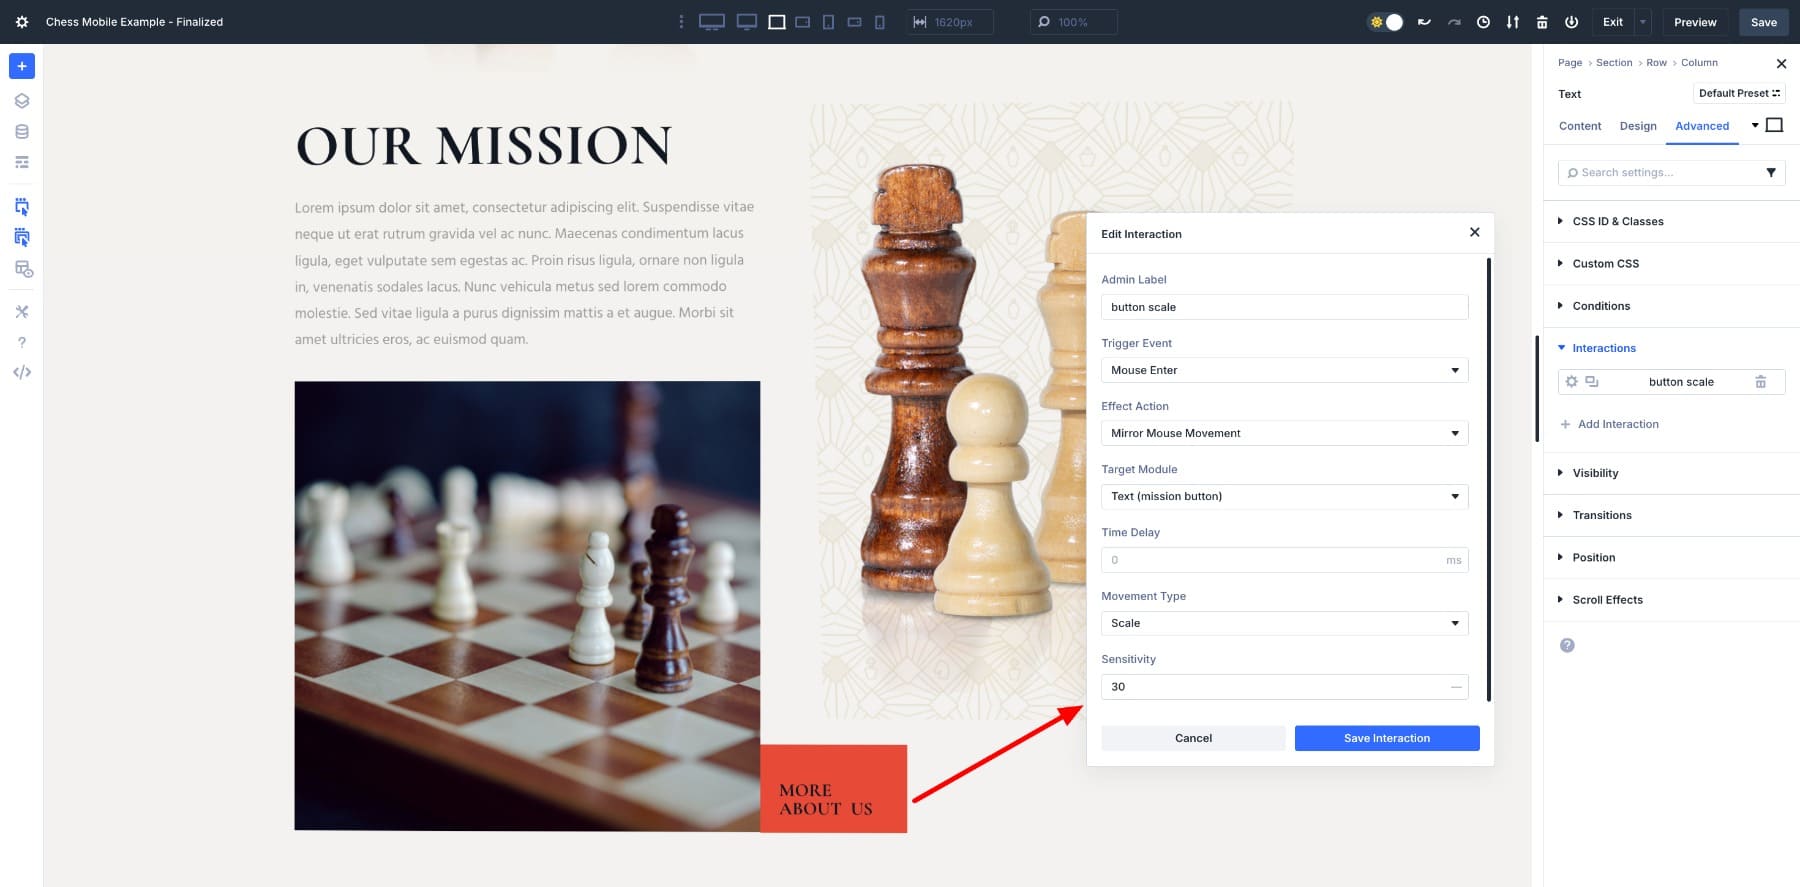This screenshot has width=1800, height=887.
Task: Switch to the Design tab
Action: tap(1638, 126)
